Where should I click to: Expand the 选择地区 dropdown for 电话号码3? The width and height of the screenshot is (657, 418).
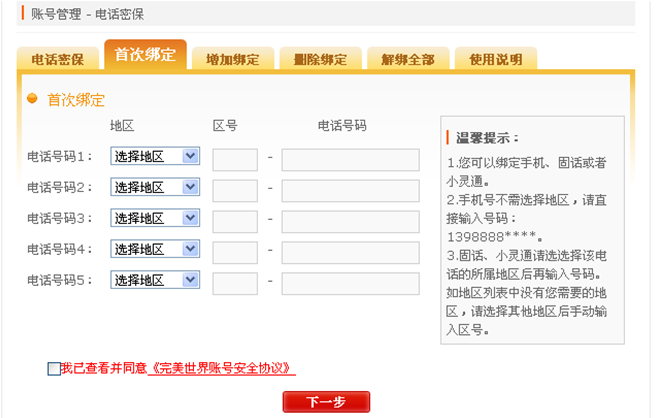pyautogui.click(x=155, y=219)
